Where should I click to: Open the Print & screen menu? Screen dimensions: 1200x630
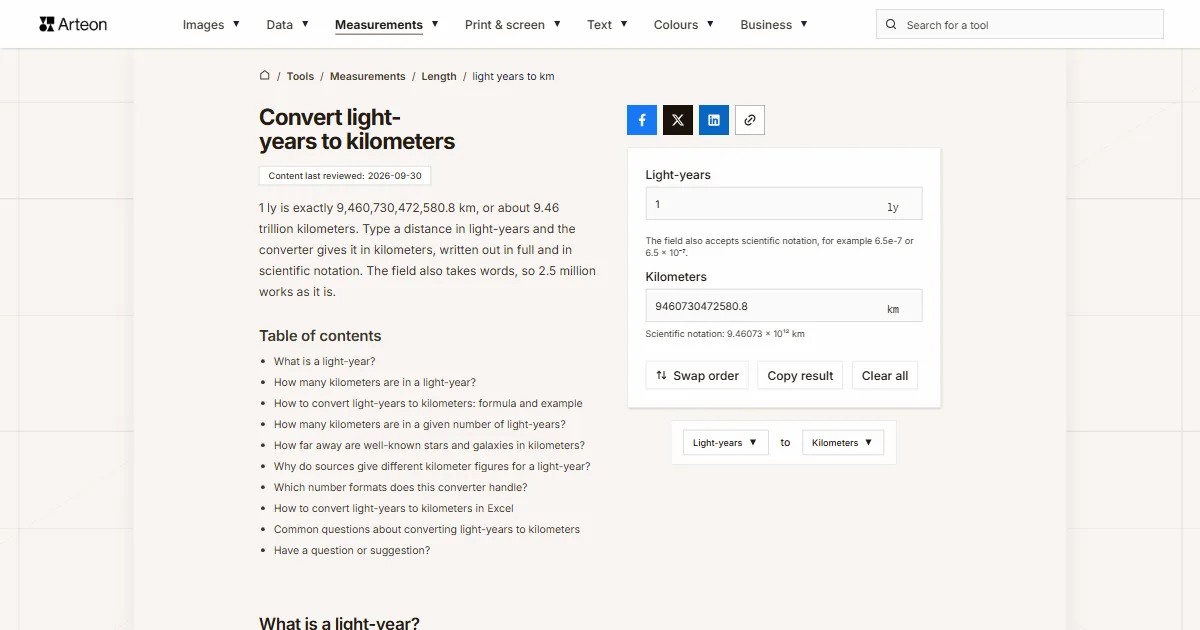pyautogui.click(x=513, y=25)
